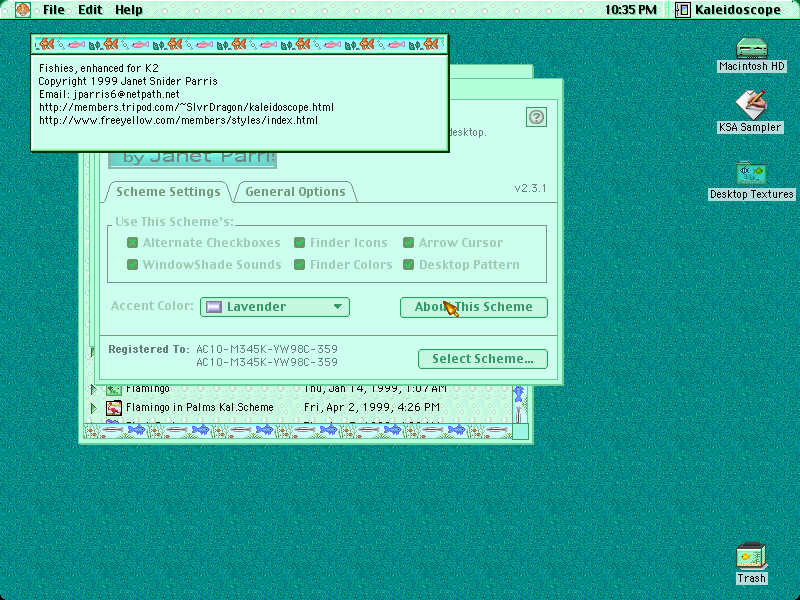Click the Registered To label
Image resolution: width=800 pixels, height=600 pixels.
[148, 349]
